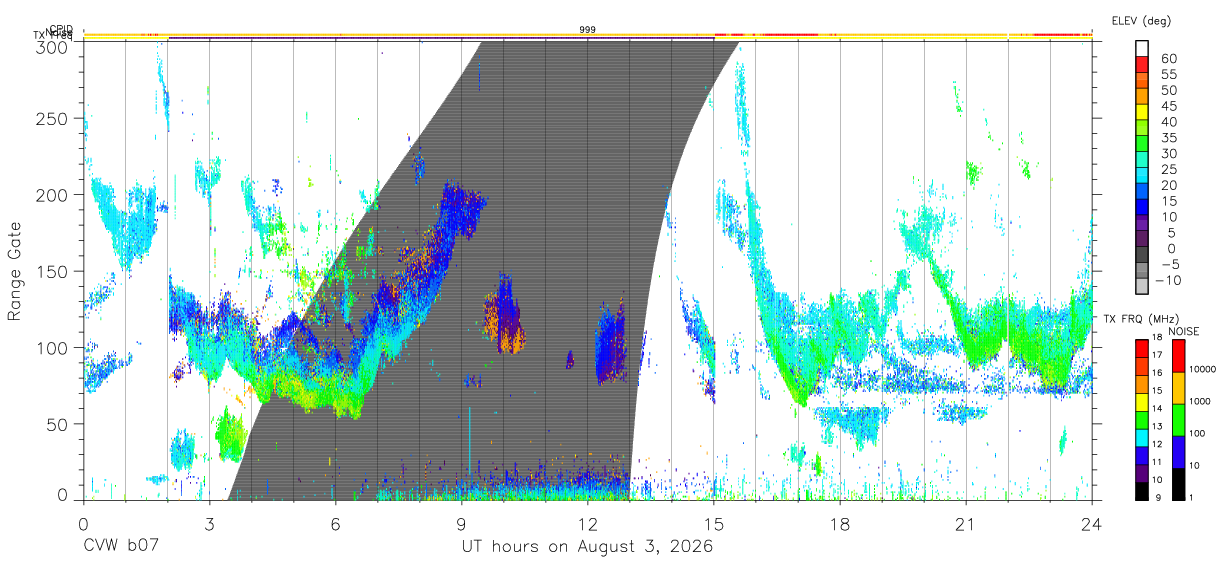Click the '10000' label on the NOISE scale
The width and height of the screenshot is (1228, 567).
click(1202, 370)
